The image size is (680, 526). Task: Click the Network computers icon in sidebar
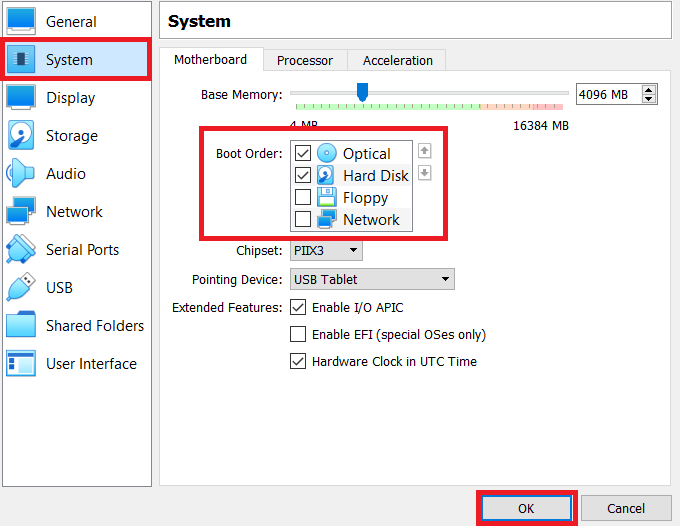[x=21, y=211]
